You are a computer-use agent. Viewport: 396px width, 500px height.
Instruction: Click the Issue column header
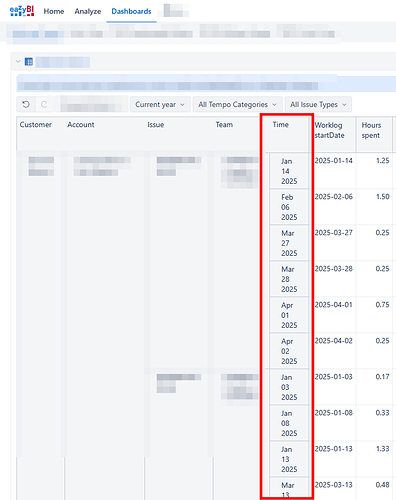click(156, 125)
